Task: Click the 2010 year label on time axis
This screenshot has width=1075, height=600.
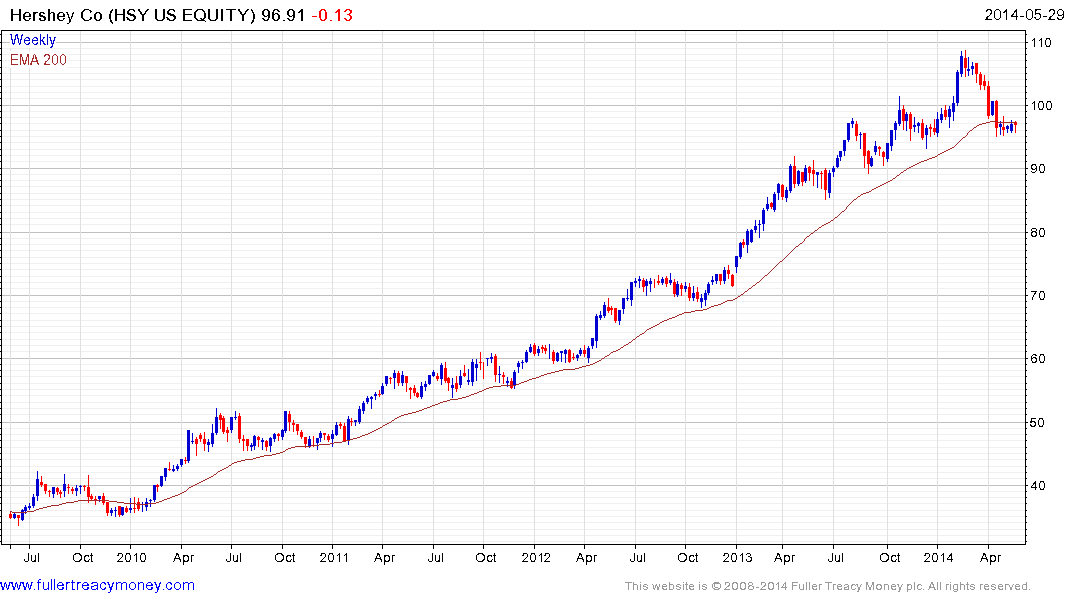Action: [131, 557]
